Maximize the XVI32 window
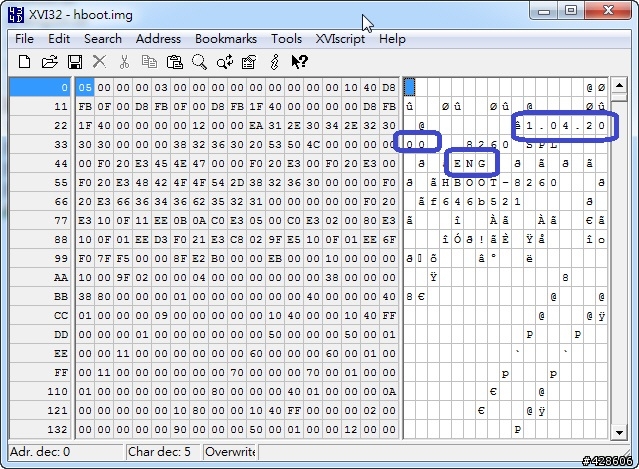 click(571, 11)
